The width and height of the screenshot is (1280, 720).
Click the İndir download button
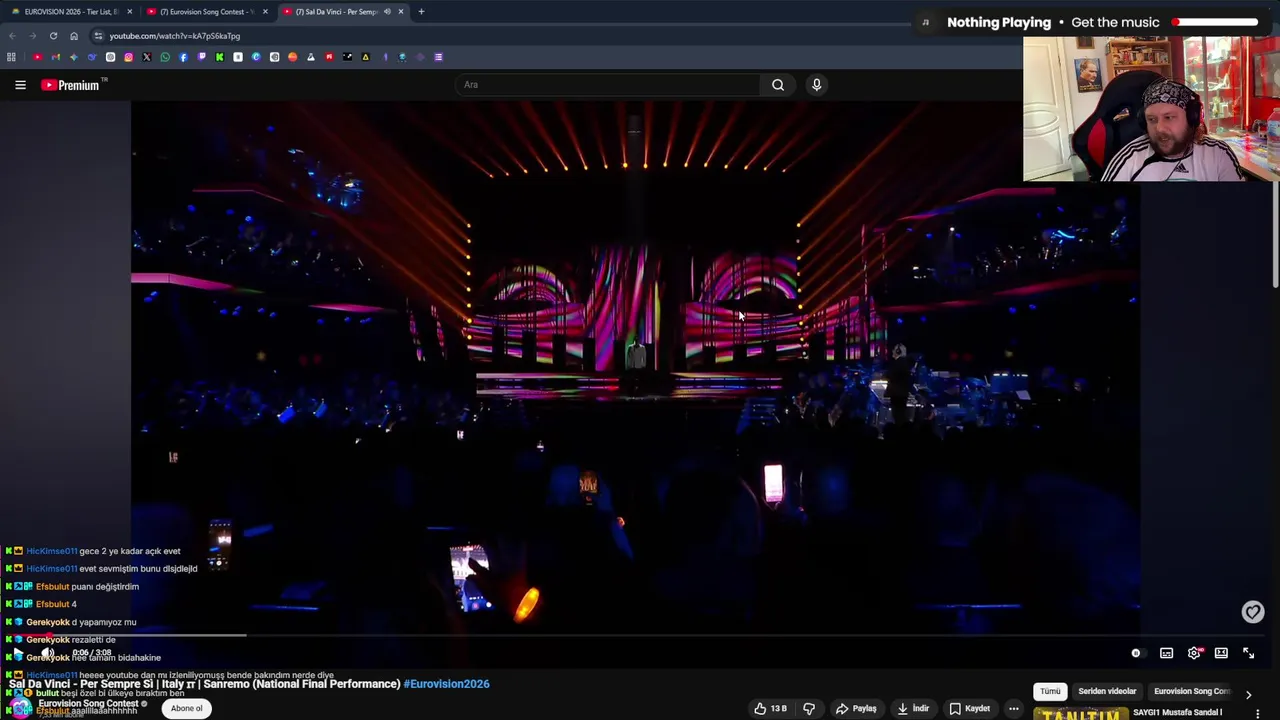913,708
